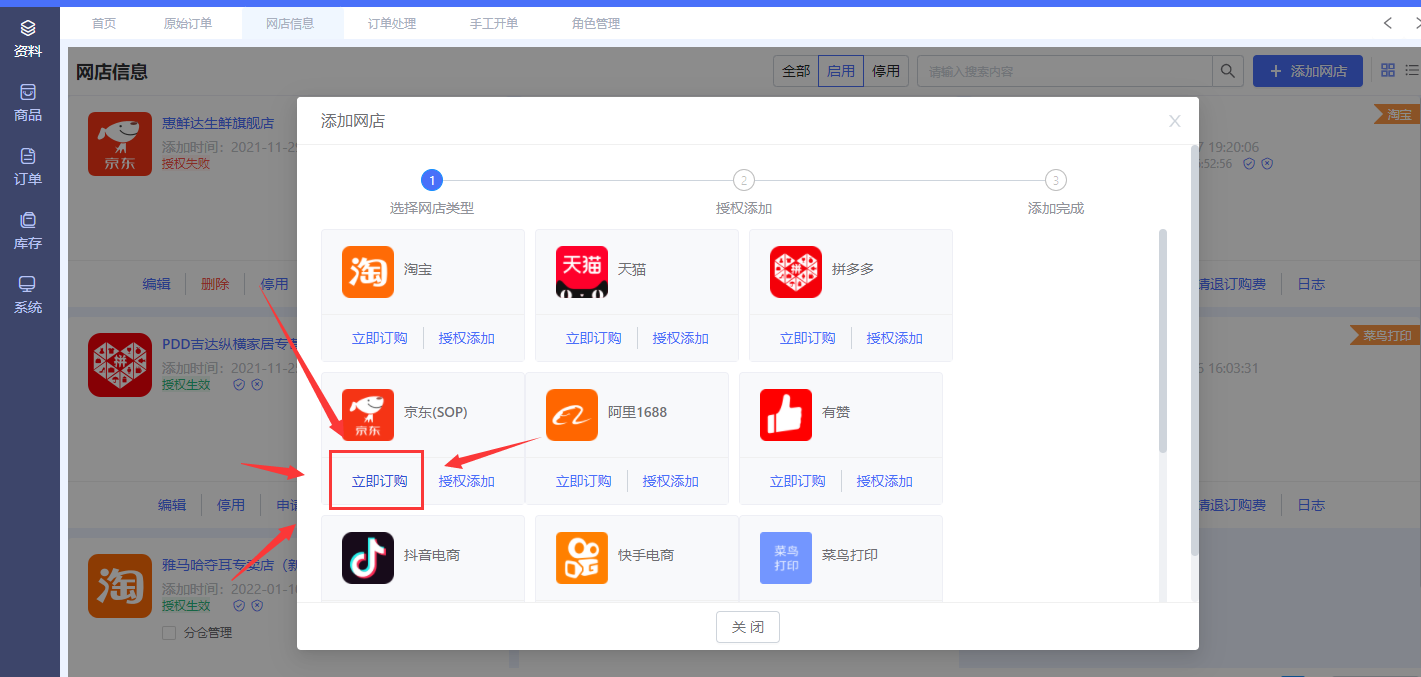Open the 商品 sidebar section

click(28, 103)
